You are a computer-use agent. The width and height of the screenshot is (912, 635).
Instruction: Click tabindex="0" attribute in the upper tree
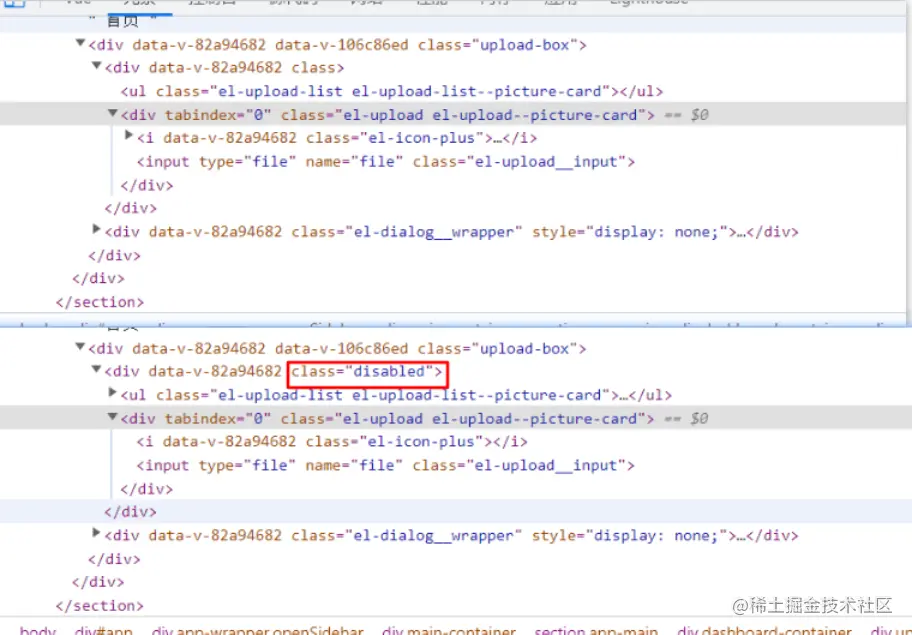[x=218, y=115]
